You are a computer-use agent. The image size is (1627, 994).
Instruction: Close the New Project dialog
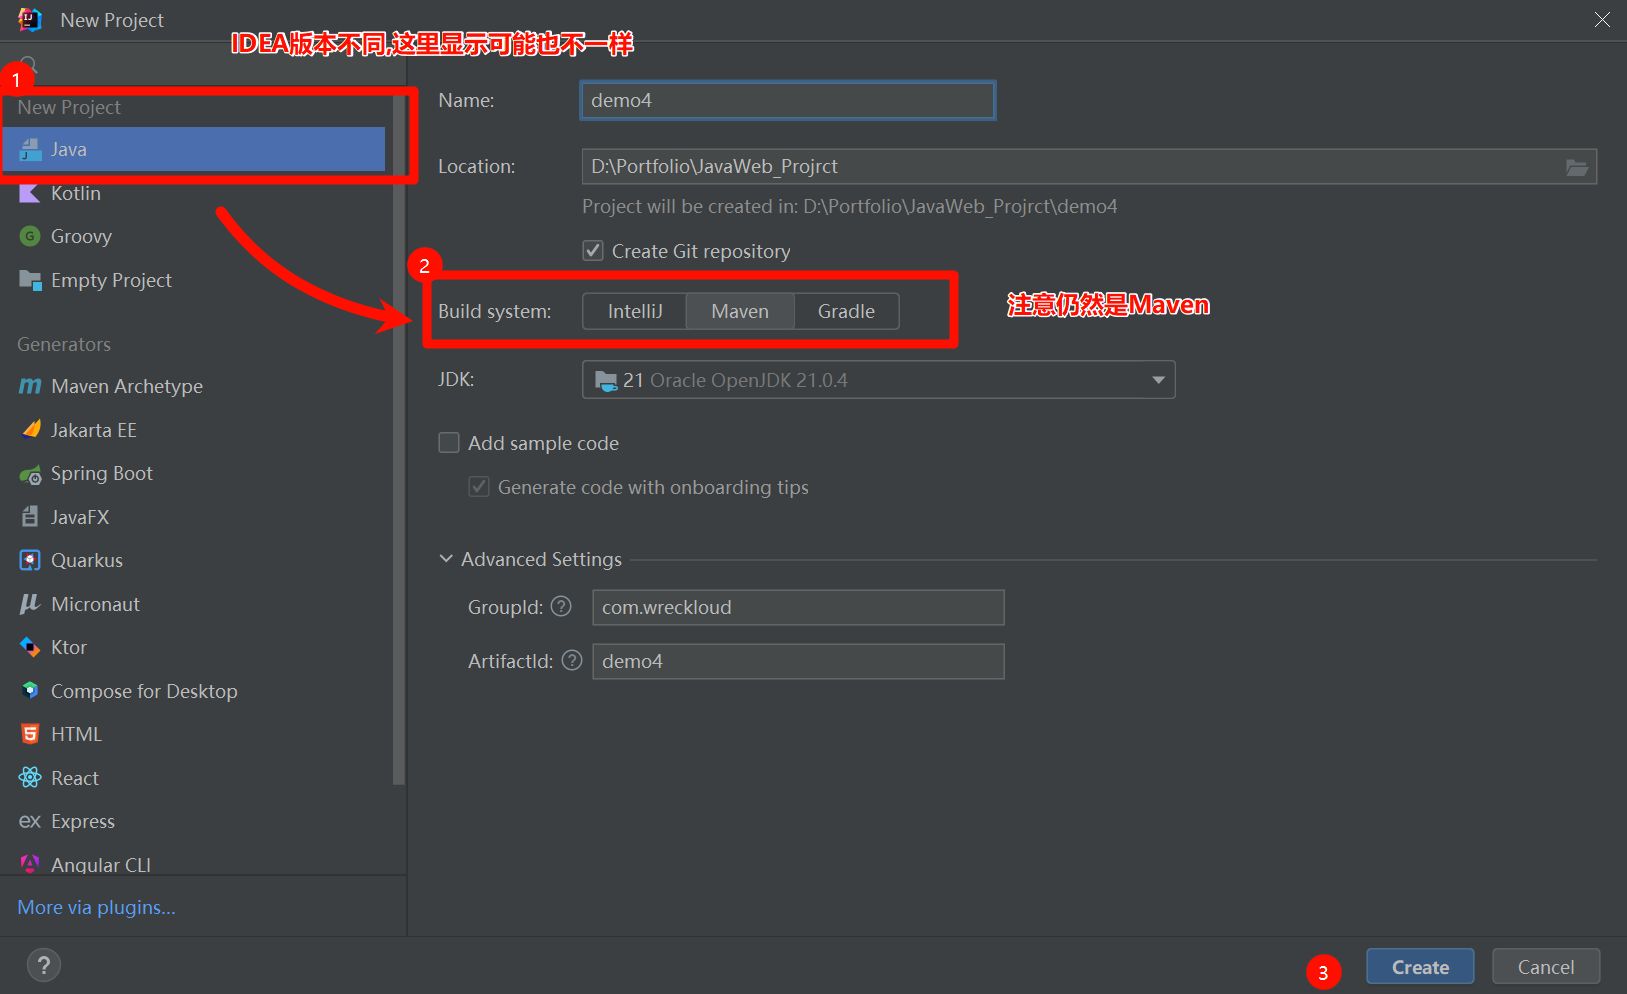click(x=1602, y=20)
